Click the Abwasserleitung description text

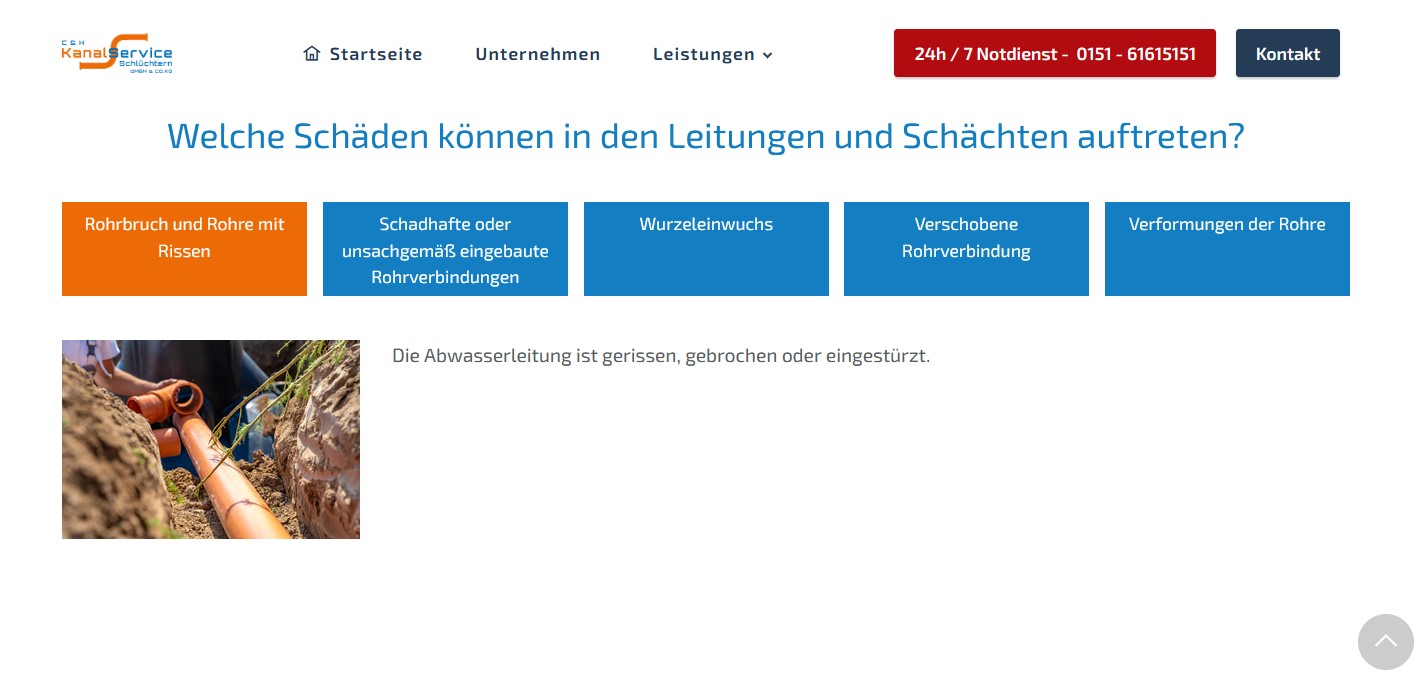point(660,356)
